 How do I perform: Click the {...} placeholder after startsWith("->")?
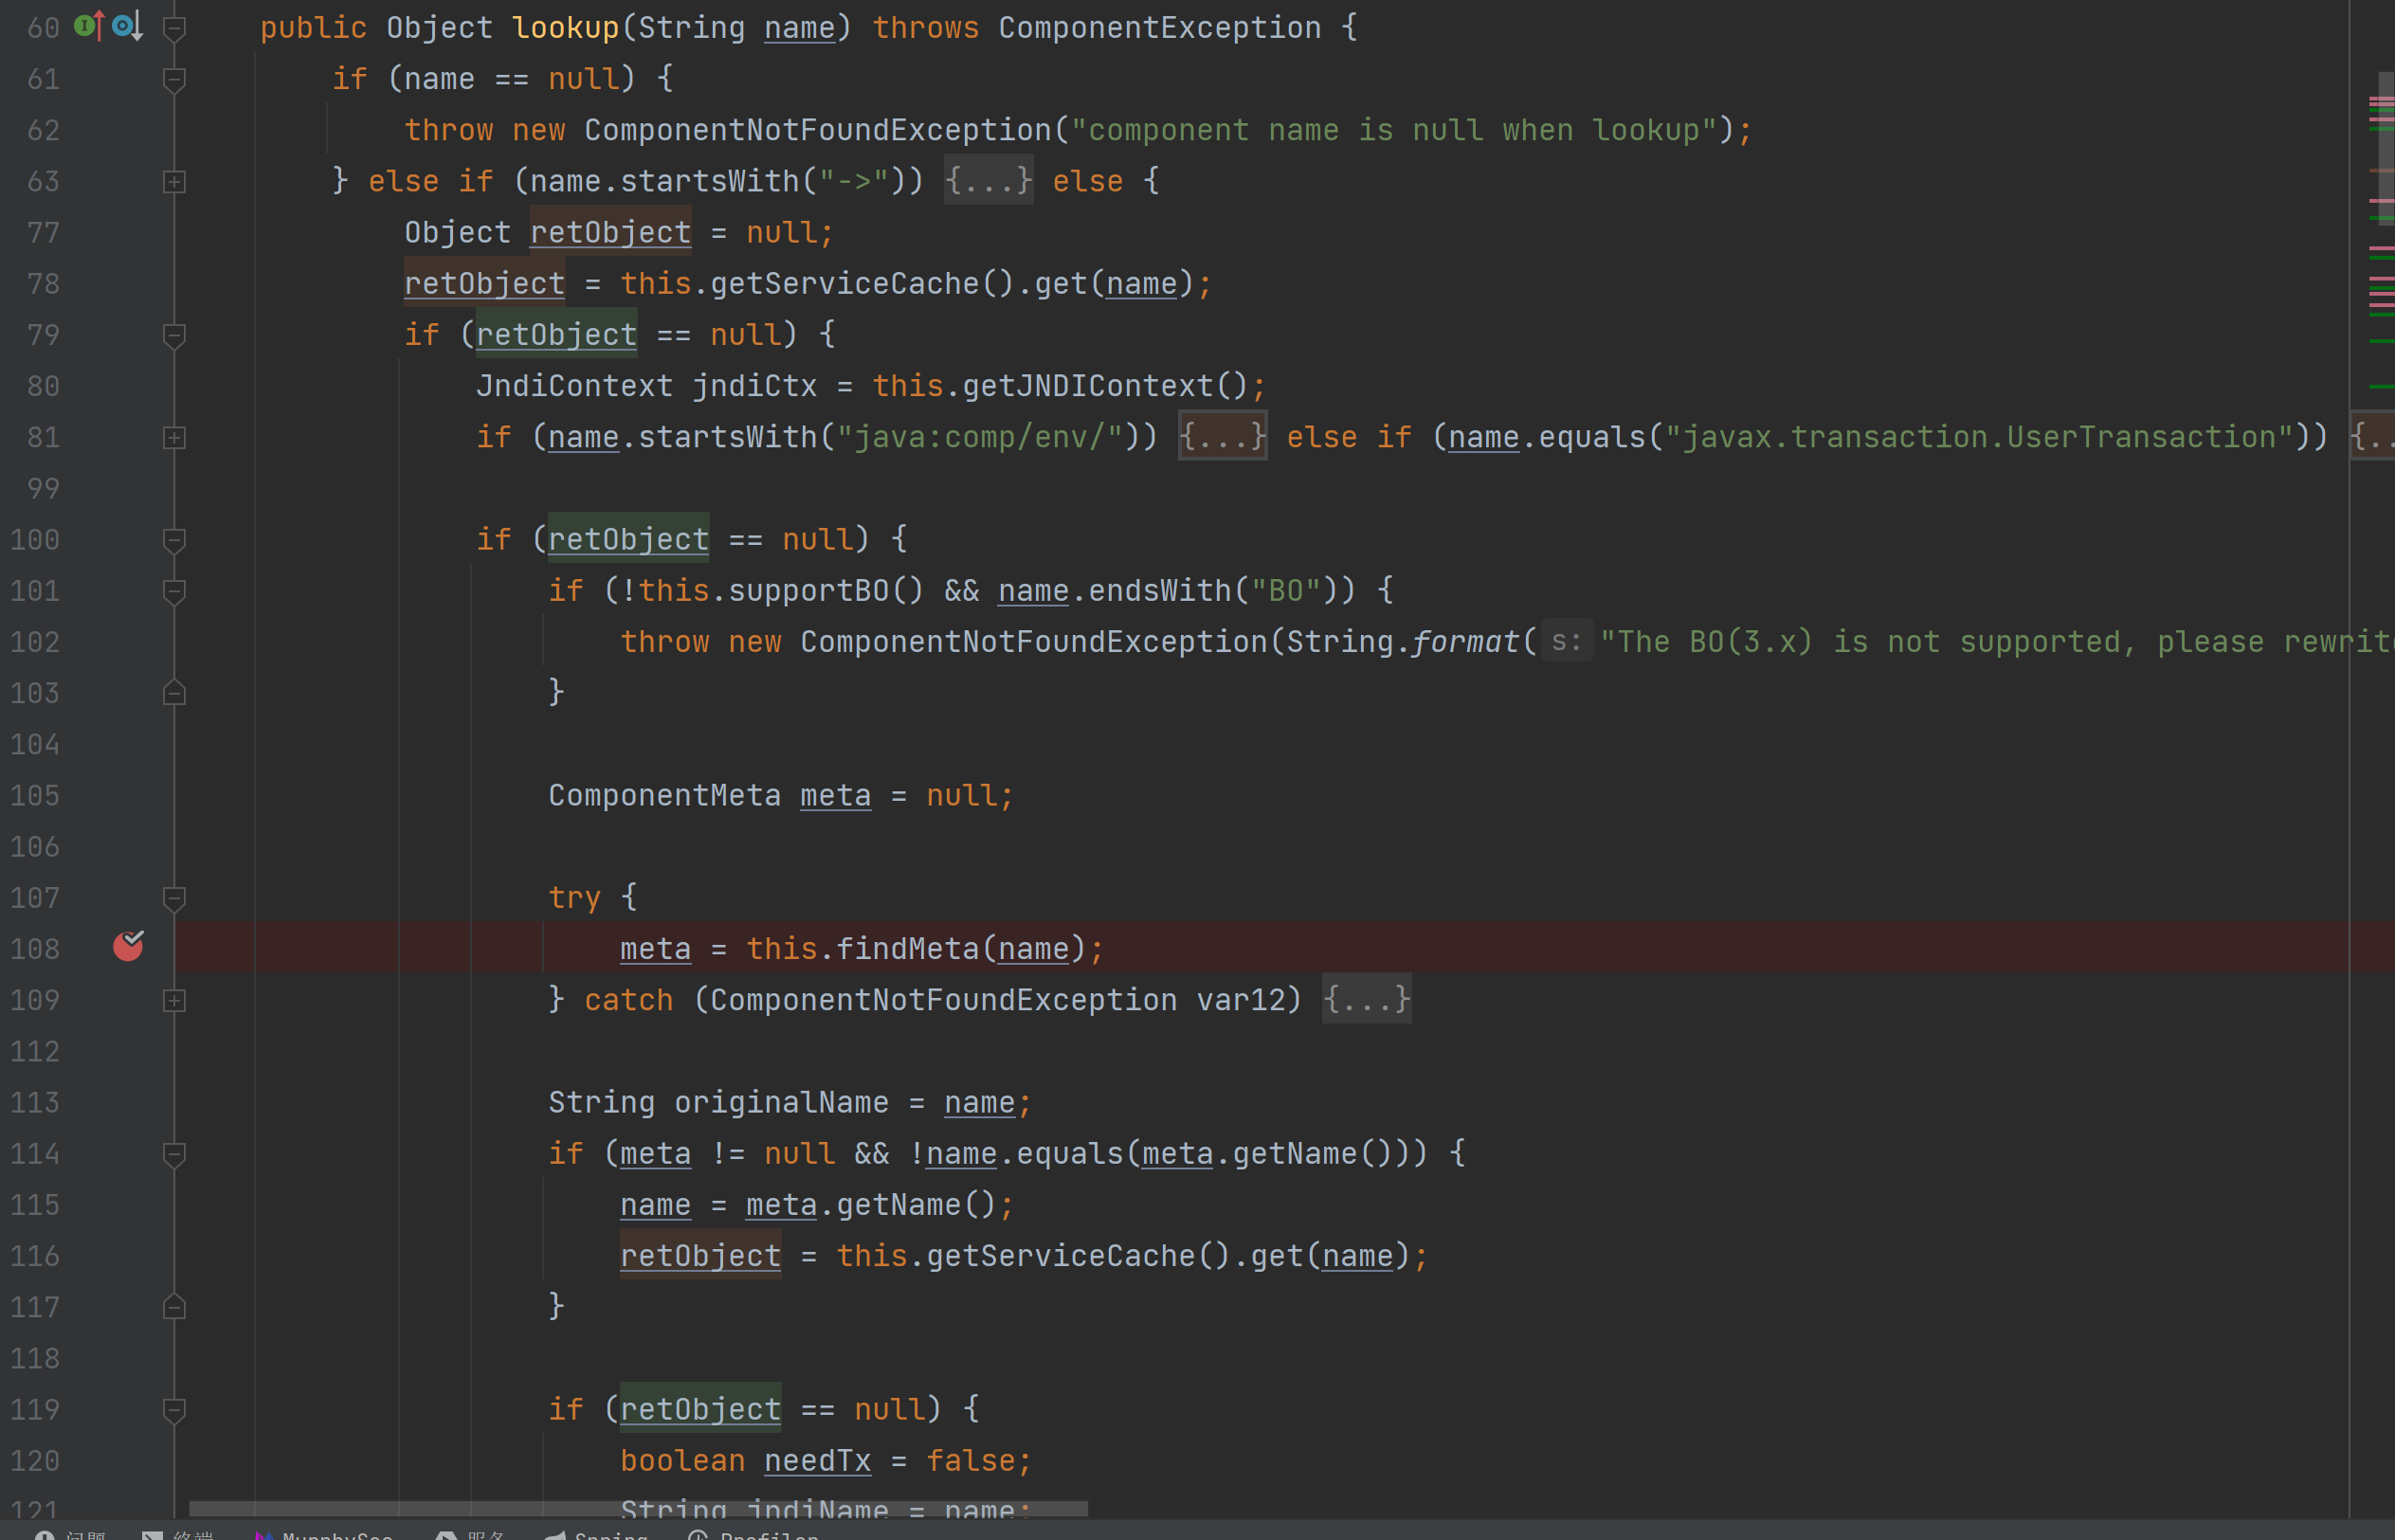(x=988, y=181)
